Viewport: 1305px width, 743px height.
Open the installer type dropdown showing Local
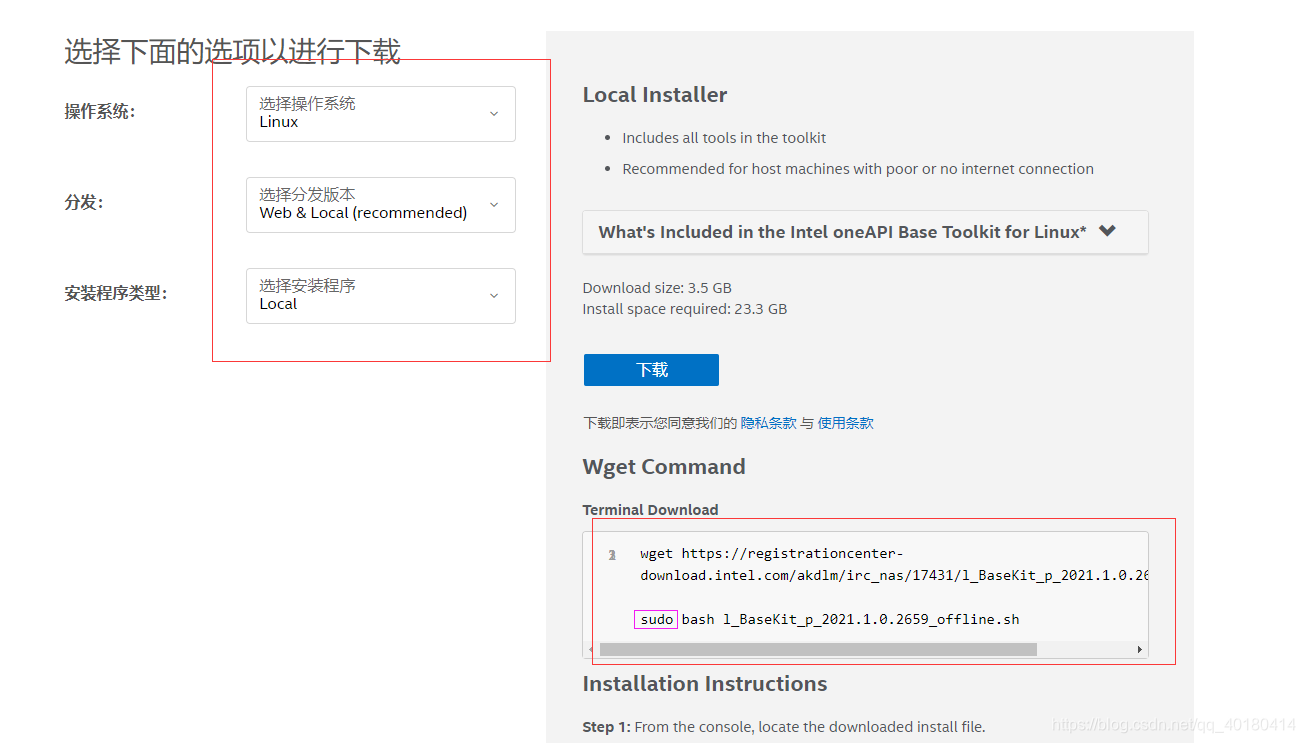tap(381, 295)
